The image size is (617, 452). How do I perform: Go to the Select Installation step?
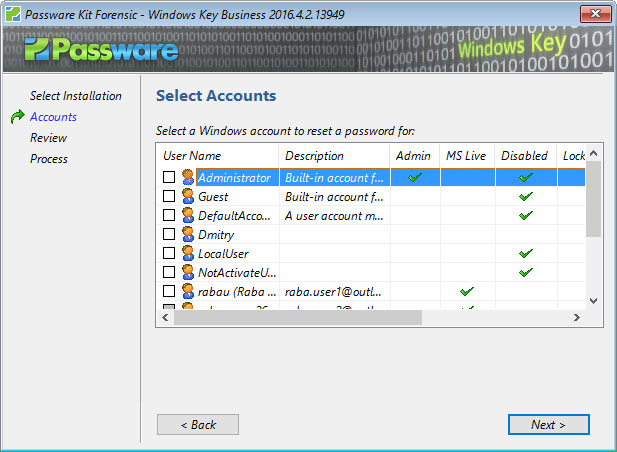(76, 96)
